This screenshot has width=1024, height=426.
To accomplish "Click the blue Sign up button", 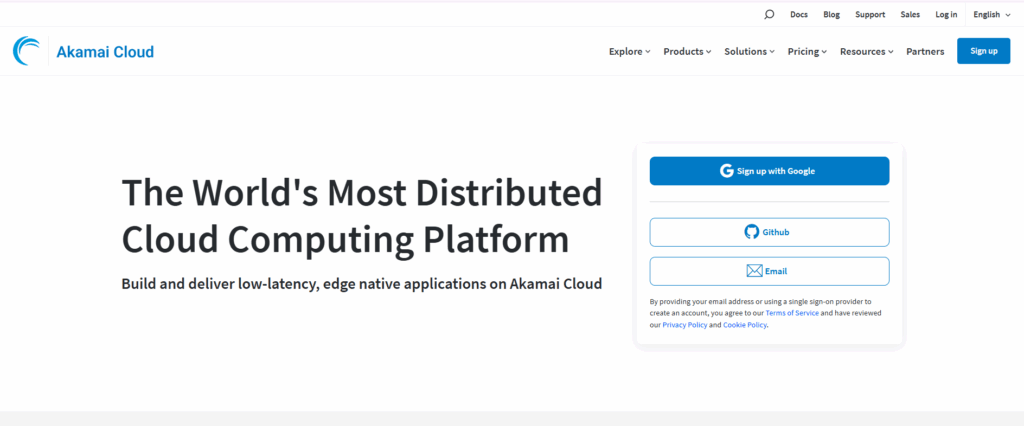I will click(984, 51).
